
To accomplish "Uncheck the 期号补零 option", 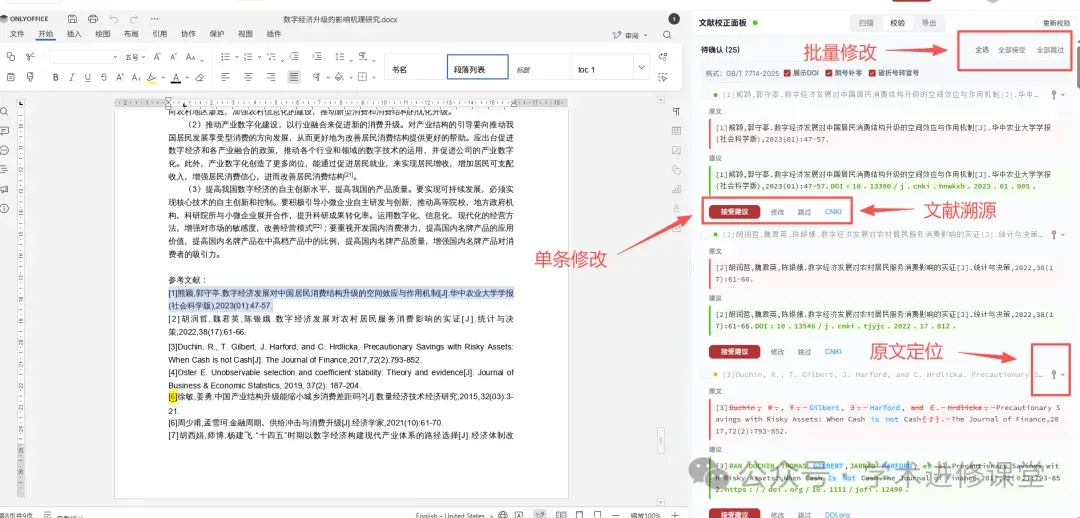I will click(x=828, y=72).
